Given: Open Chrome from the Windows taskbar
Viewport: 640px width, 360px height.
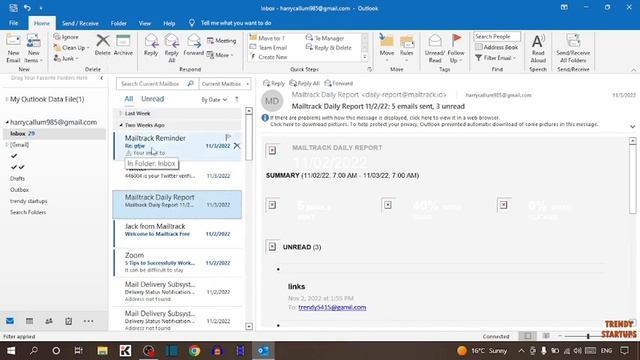Looking at the screenshot, I should coord(194,351).
